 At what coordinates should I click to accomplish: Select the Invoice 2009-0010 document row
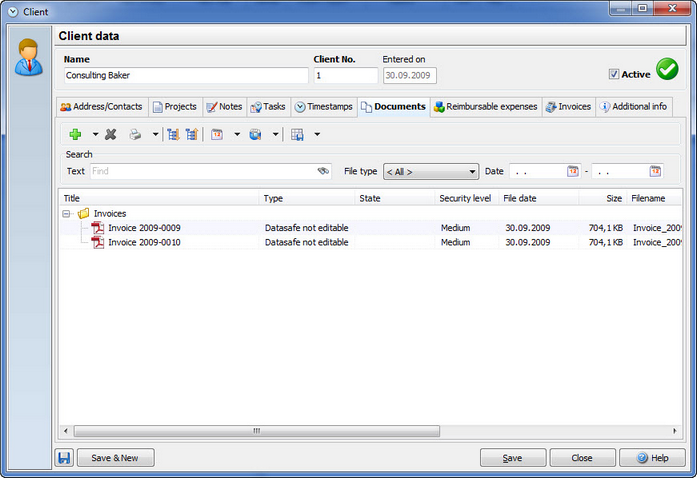click(x=370, y=242)
